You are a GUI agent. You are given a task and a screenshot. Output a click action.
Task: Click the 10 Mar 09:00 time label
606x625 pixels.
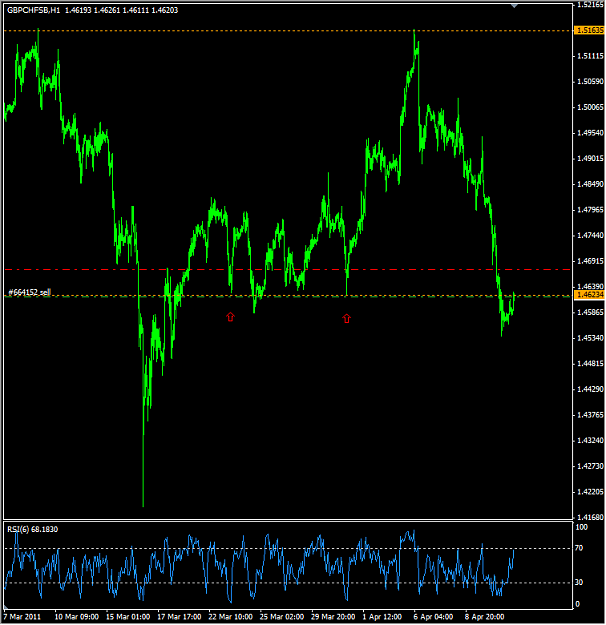[x=77, y=617]
